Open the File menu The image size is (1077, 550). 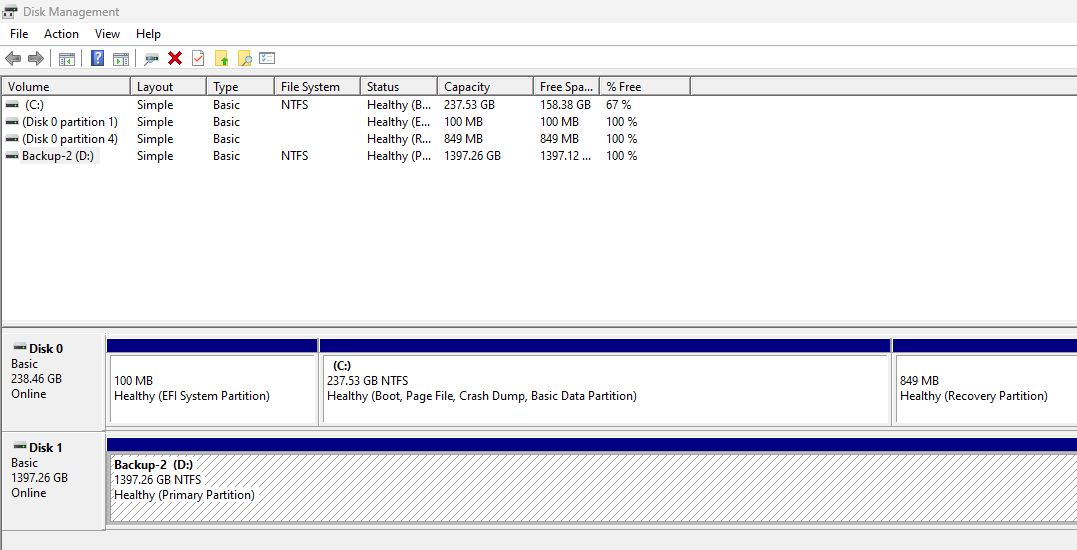pos(19,34)
